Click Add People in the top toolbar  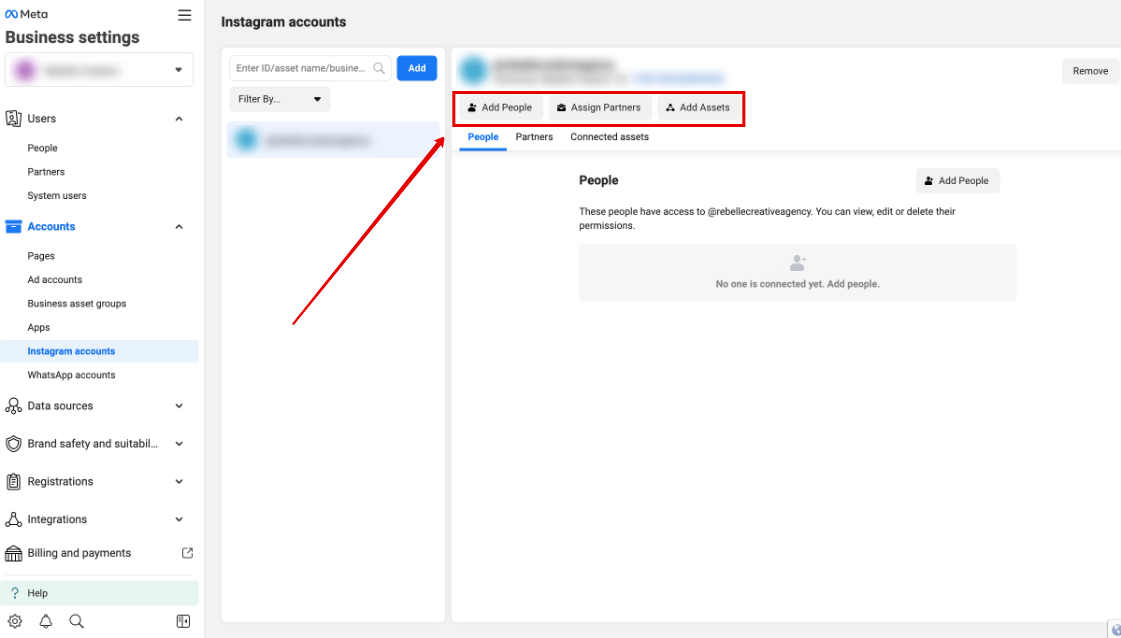(500, 107)
